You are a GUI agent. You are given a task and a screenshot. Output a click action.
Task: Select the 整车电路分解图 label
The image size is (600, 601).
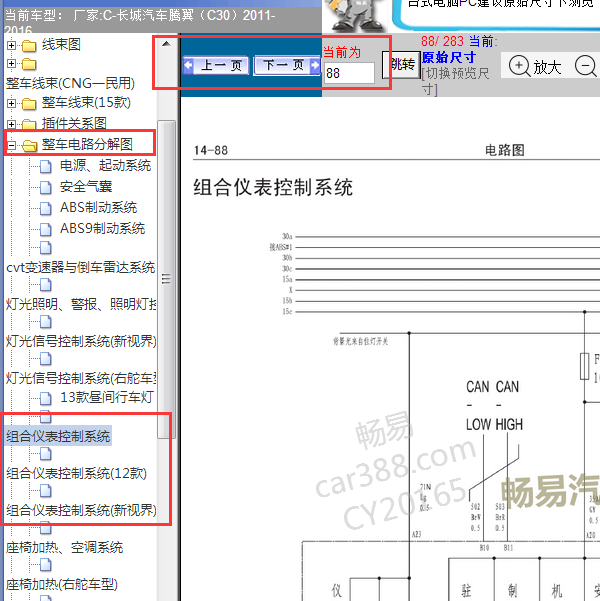87,145
